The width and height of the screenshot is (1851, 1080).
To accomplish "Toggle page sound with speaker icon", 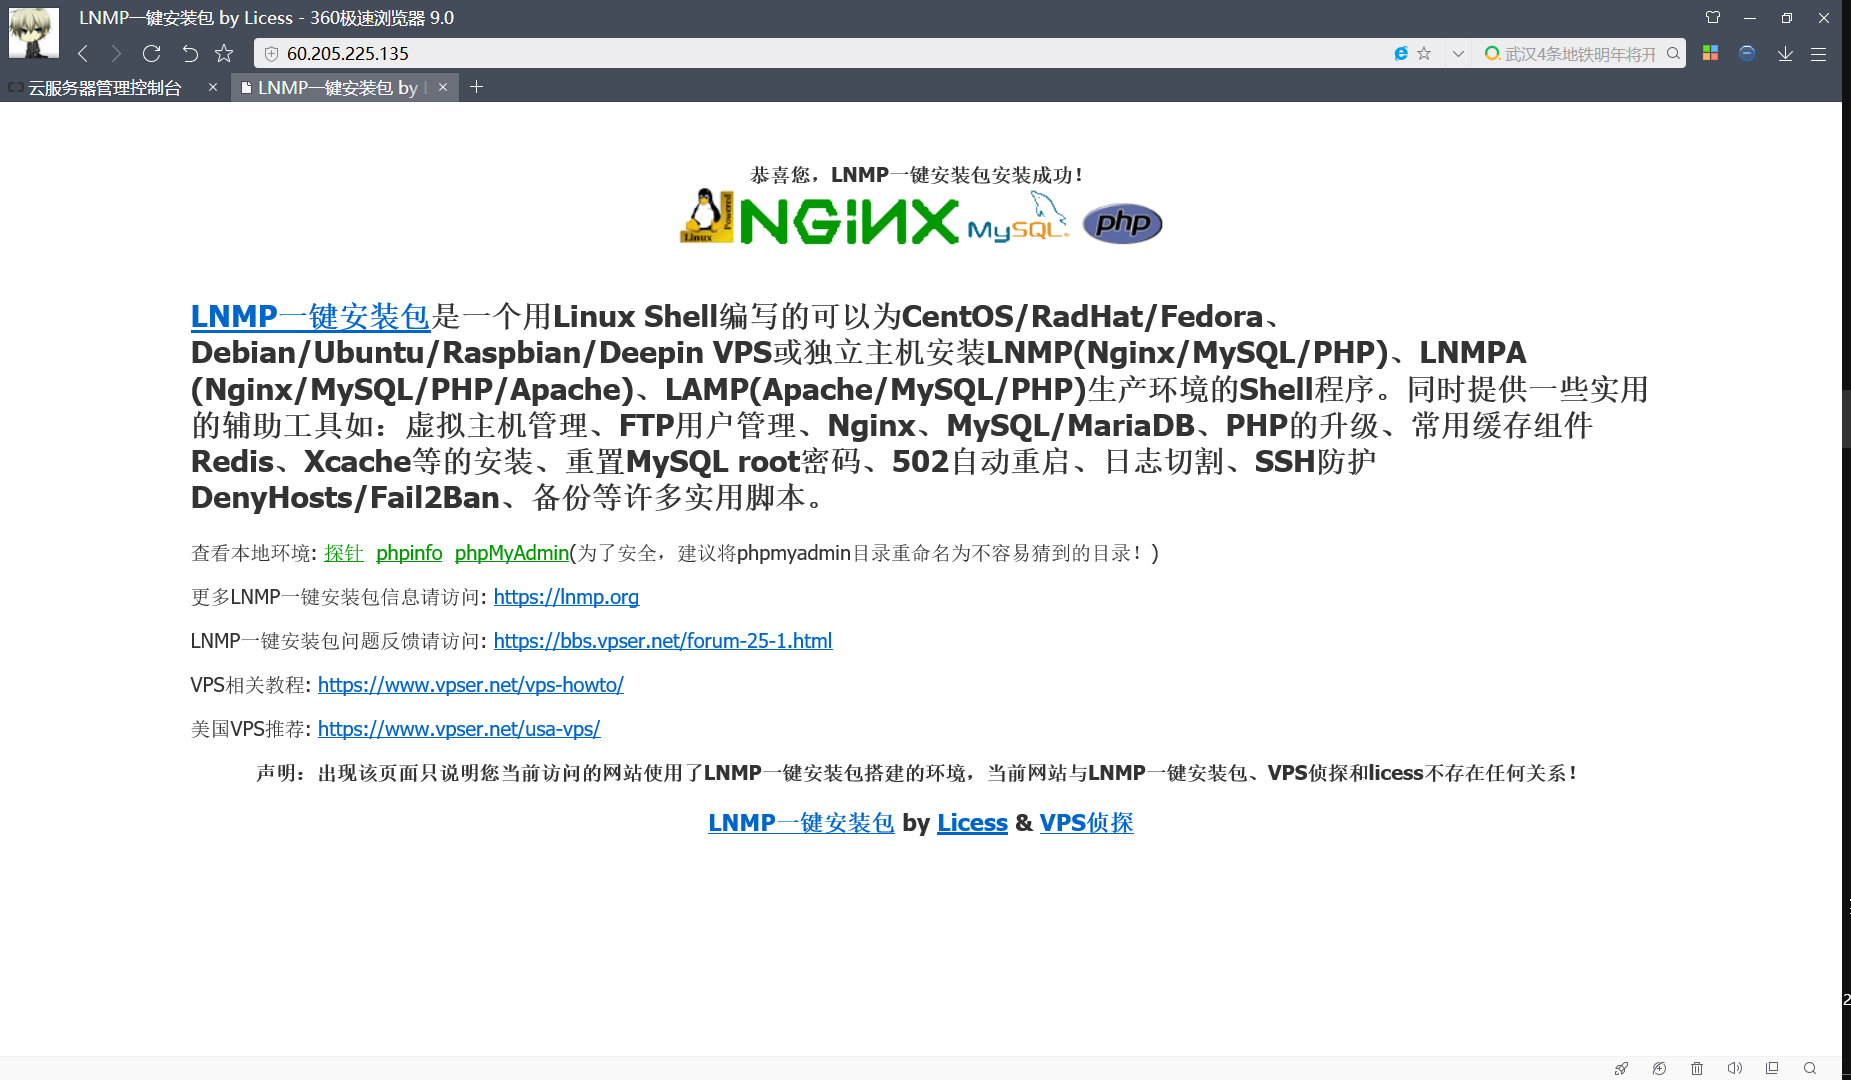I will click(x=1735, y=1068).
